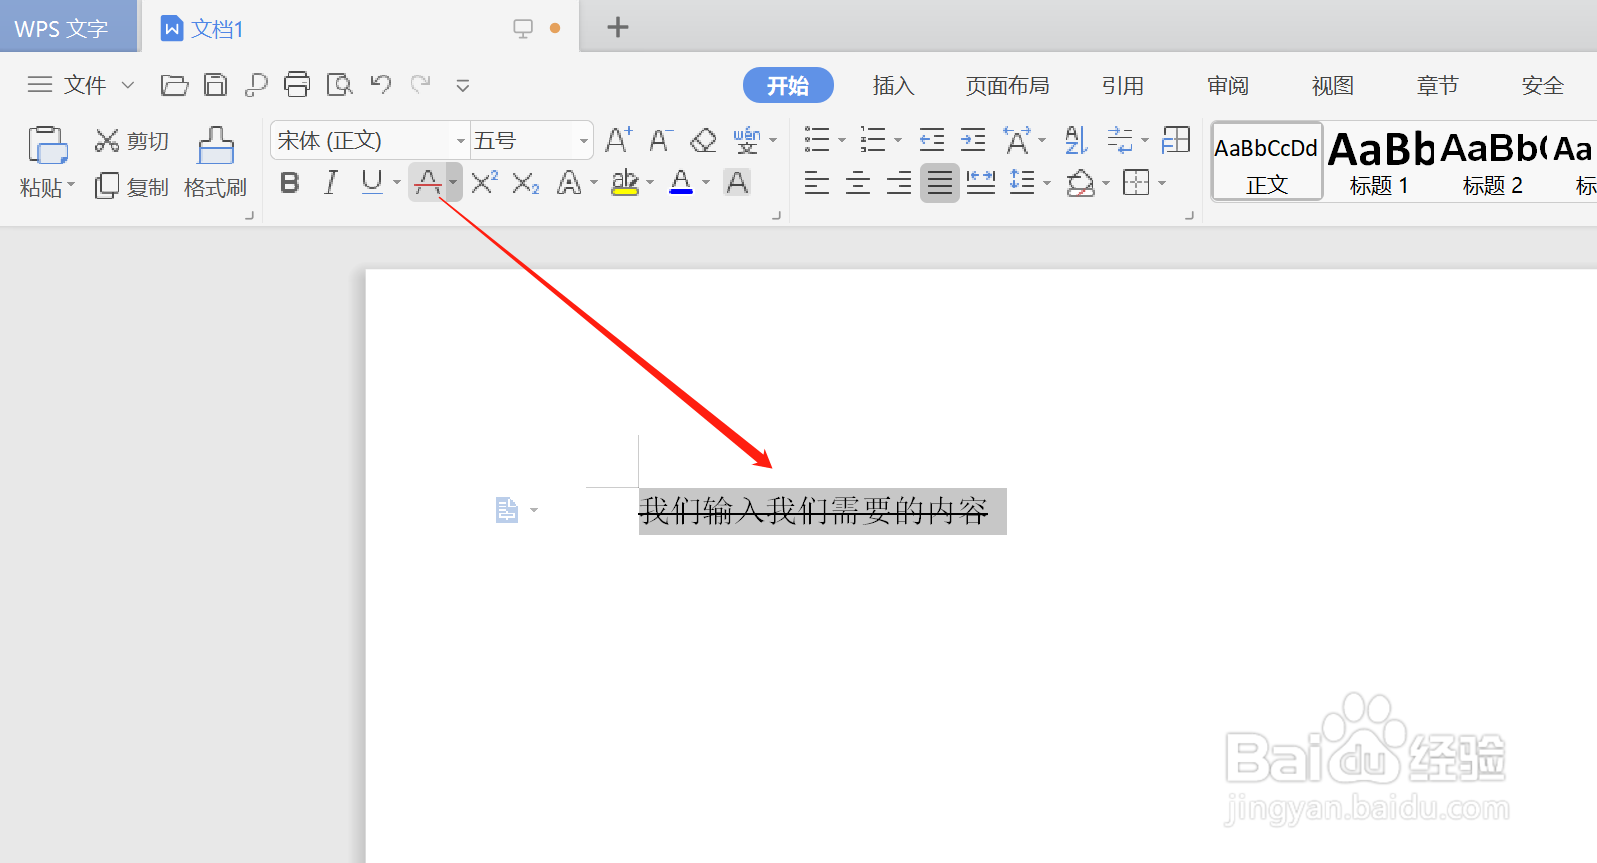Screen dimensions: 1597x863
Task: Toggle character shading icon
Action: point(737,182)
